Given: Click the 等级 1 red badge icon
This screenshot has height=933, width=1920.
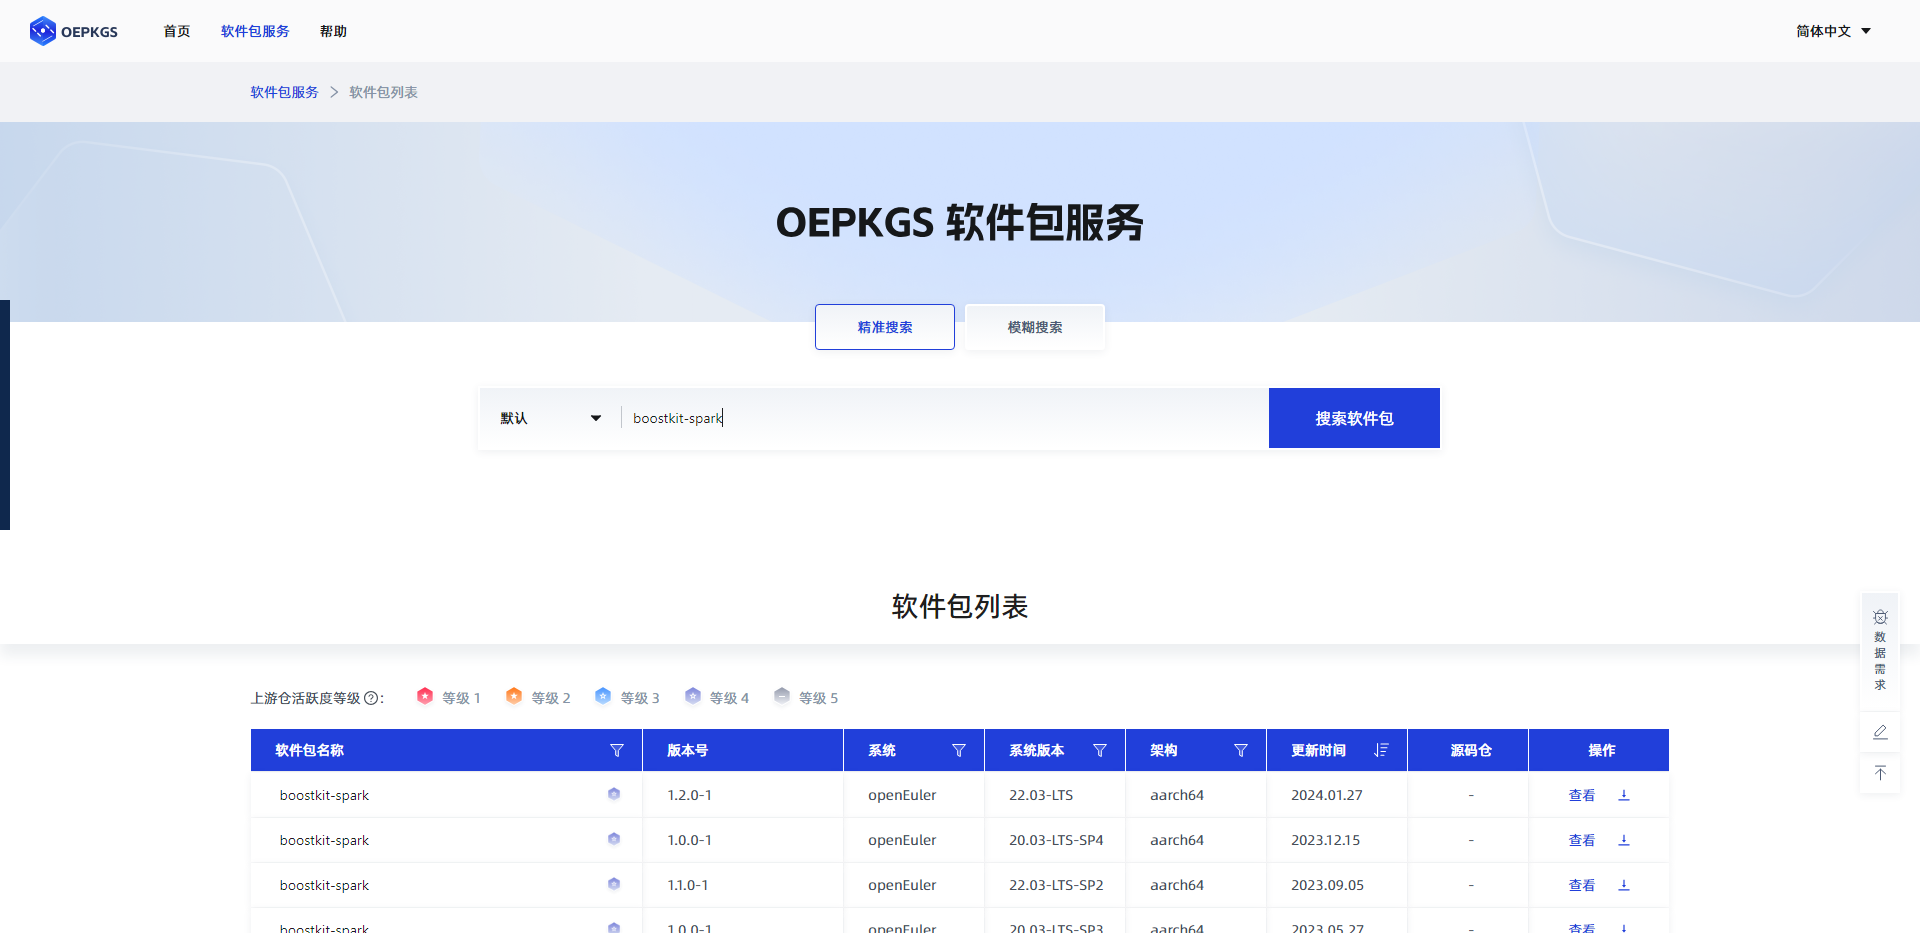Looking at the screenshot, I should (x=425, y=696).
